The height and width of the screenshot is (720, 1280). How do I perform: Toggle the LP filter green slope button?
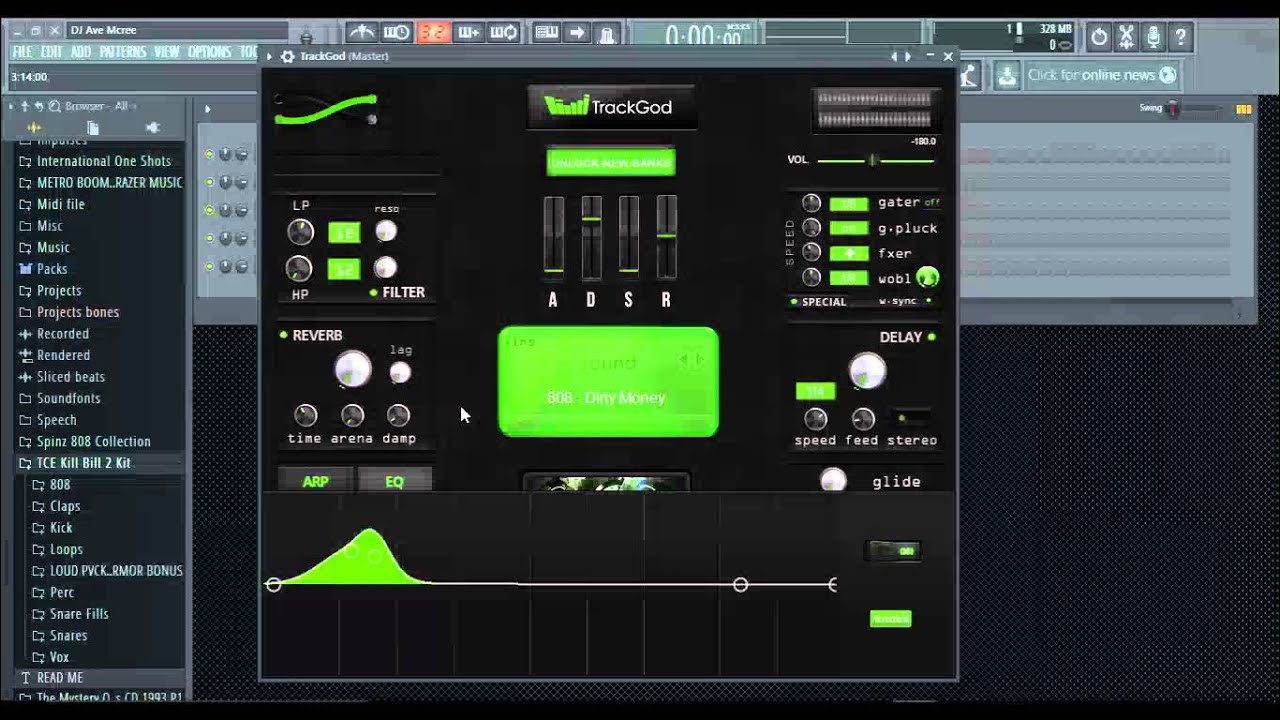click(344, 233)
